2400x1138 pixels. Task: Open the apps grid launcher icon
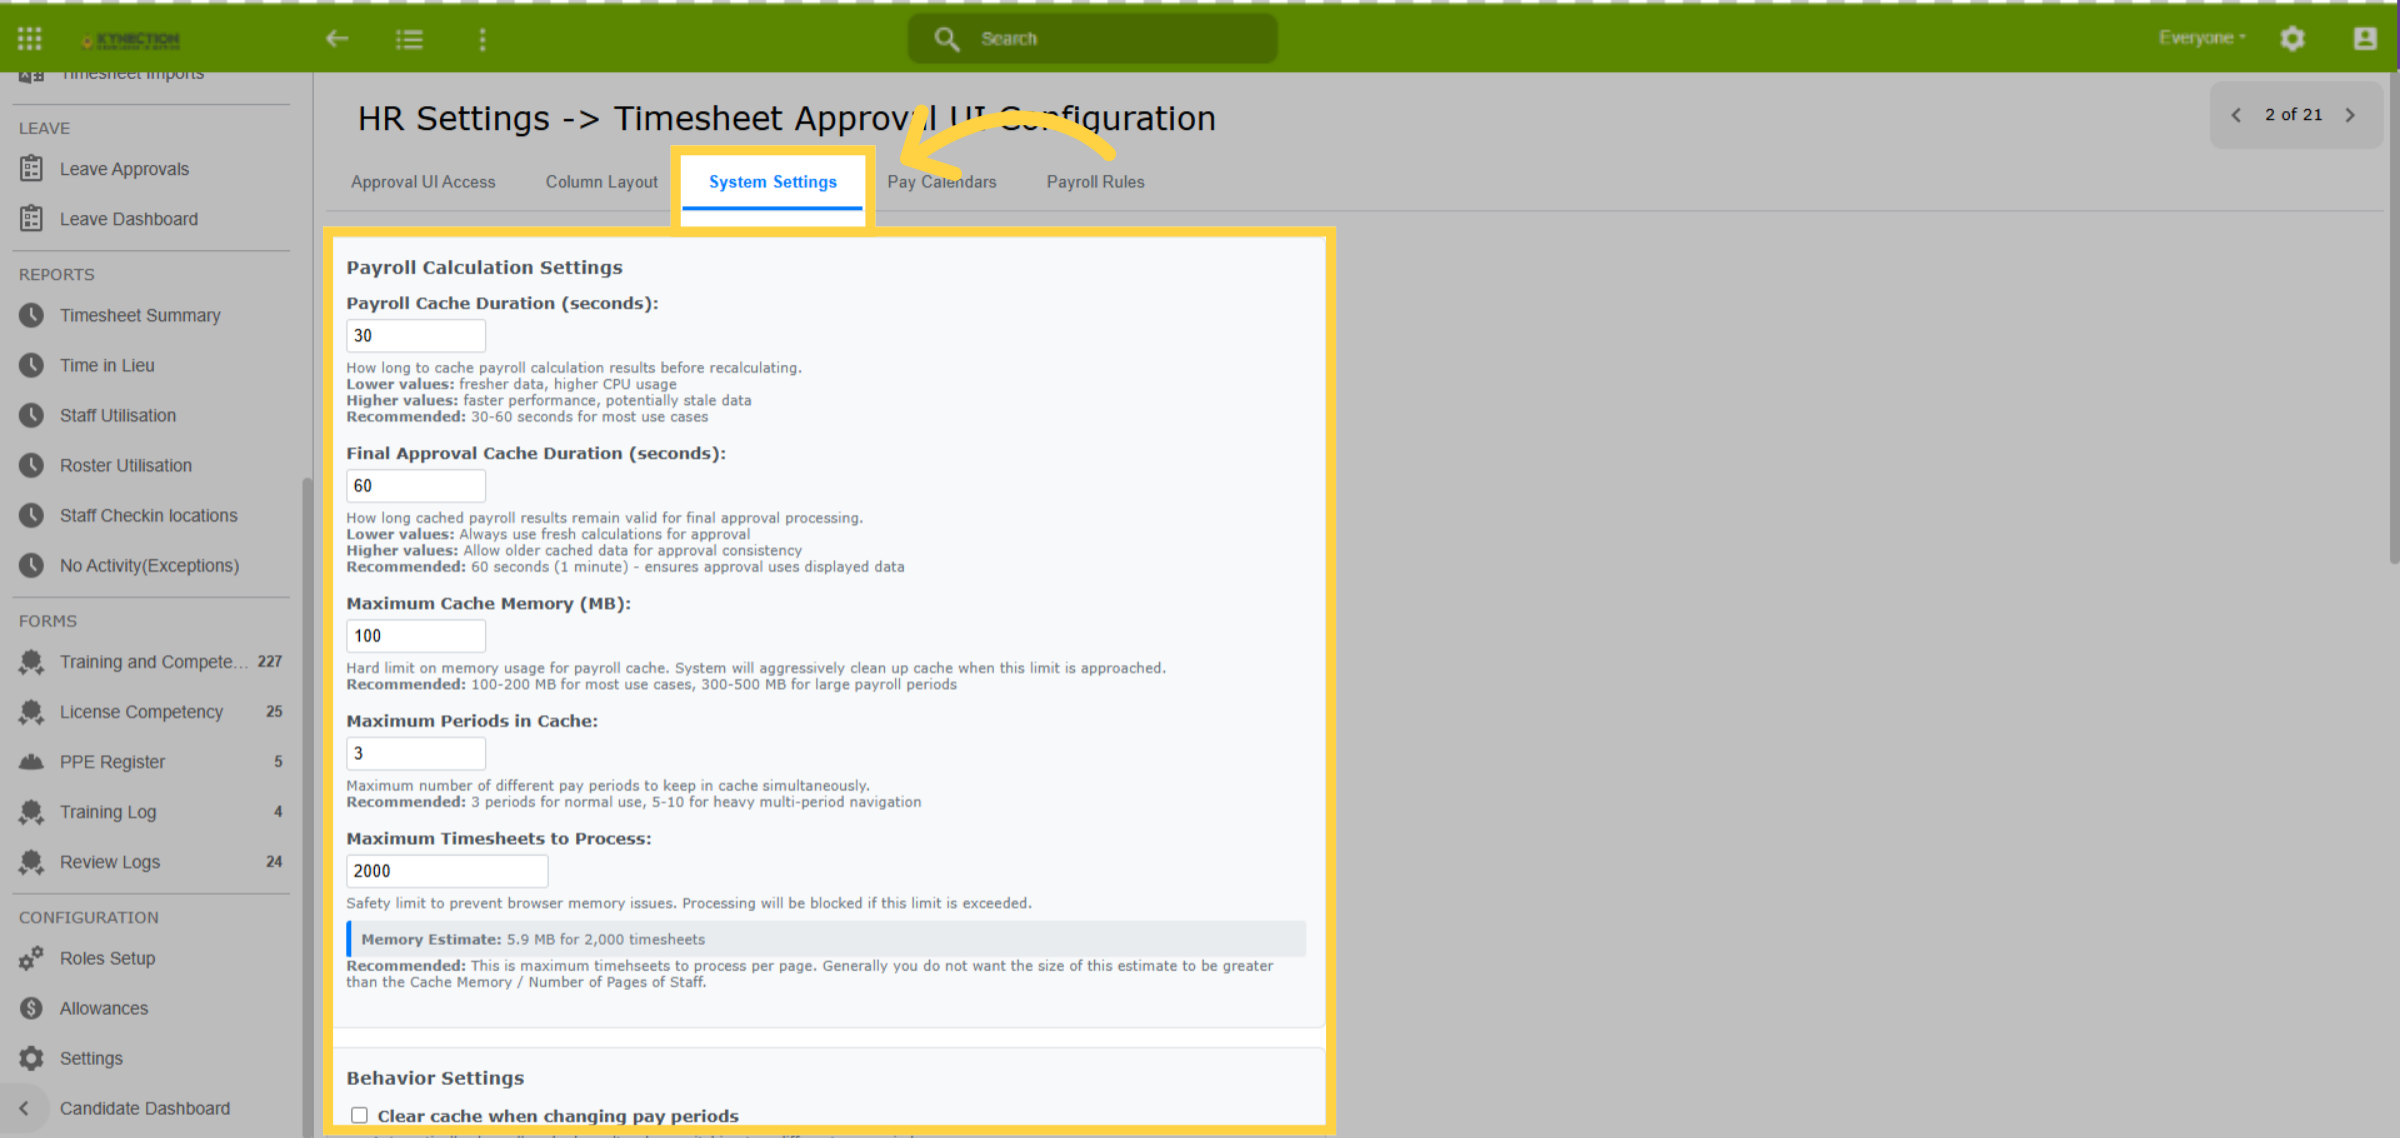[x=30, y=38]
